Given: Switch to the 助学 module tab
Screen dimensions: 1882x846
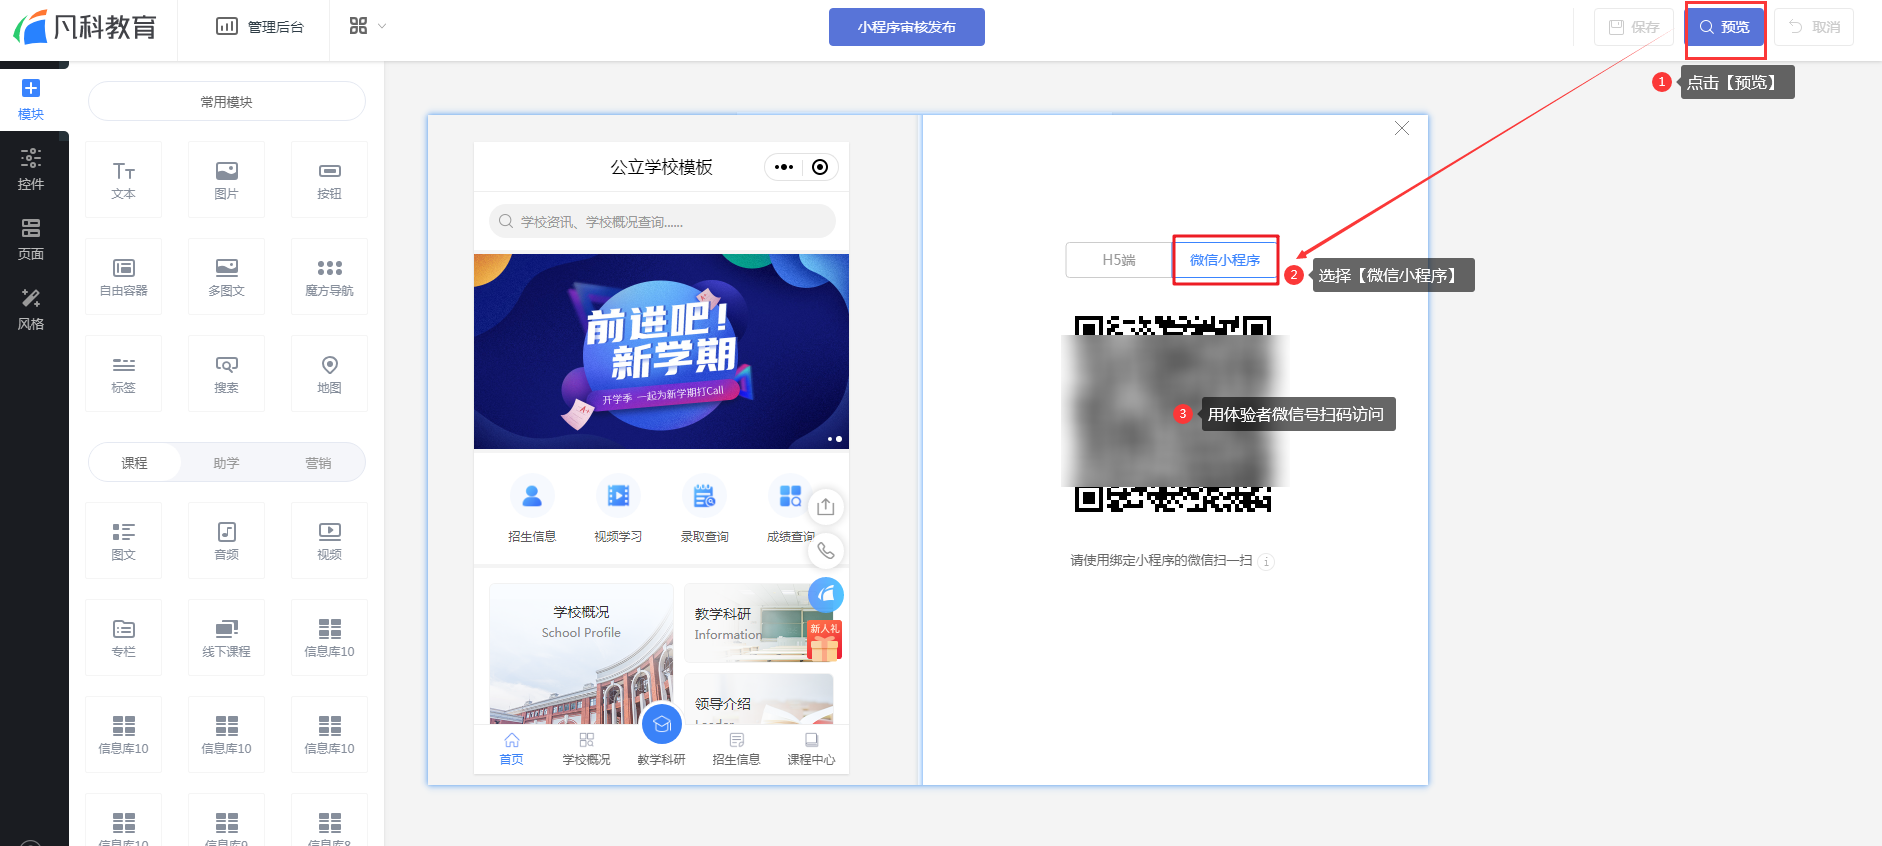Looking at the screenshot, I should (x=227, y=463).
